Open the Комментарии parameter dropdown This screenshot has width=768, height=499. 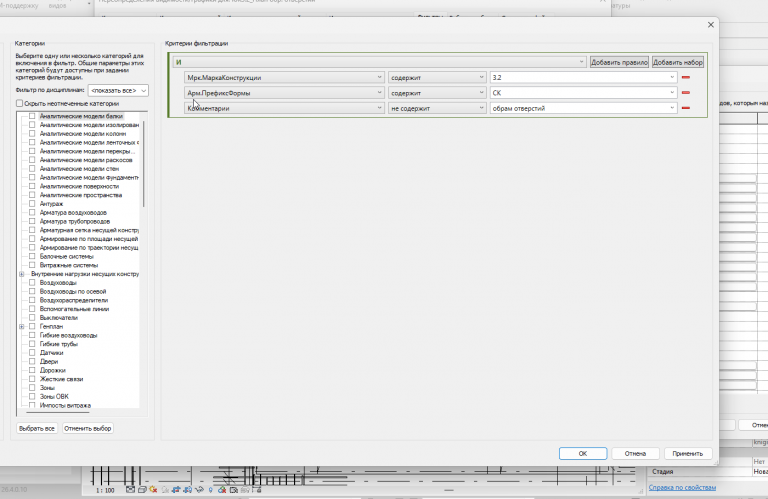(284, 108)
